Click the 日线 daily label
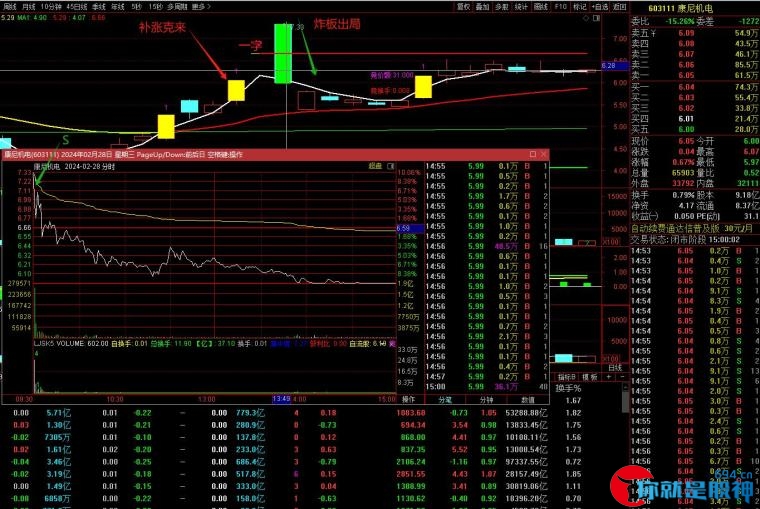This screenshot has width=760, height=509. coord(615,368)
